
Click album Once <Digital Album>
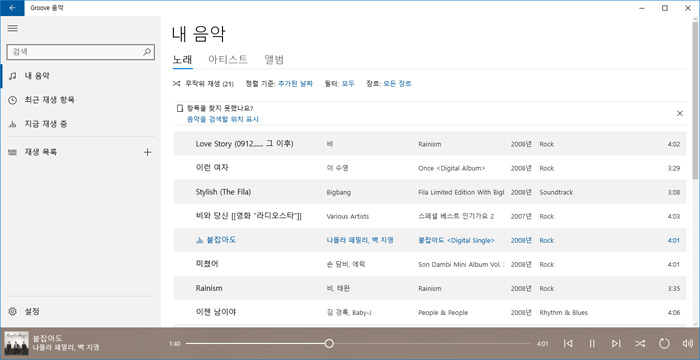452,168
